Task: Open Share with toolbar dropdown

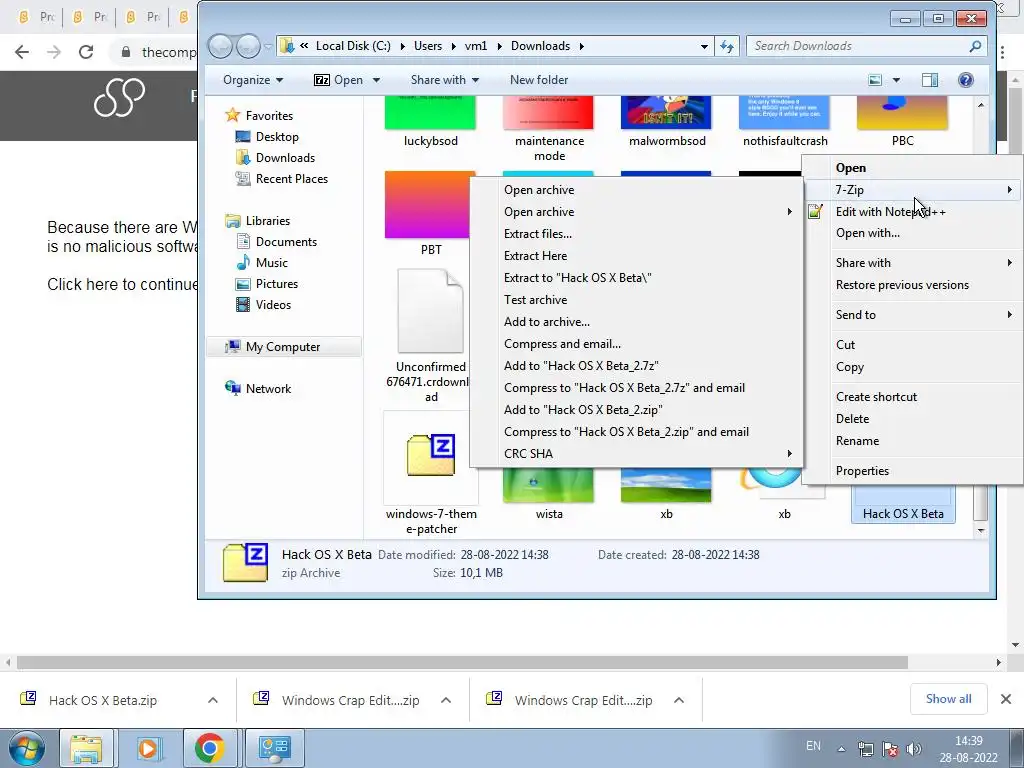Action: pos(445,80)
